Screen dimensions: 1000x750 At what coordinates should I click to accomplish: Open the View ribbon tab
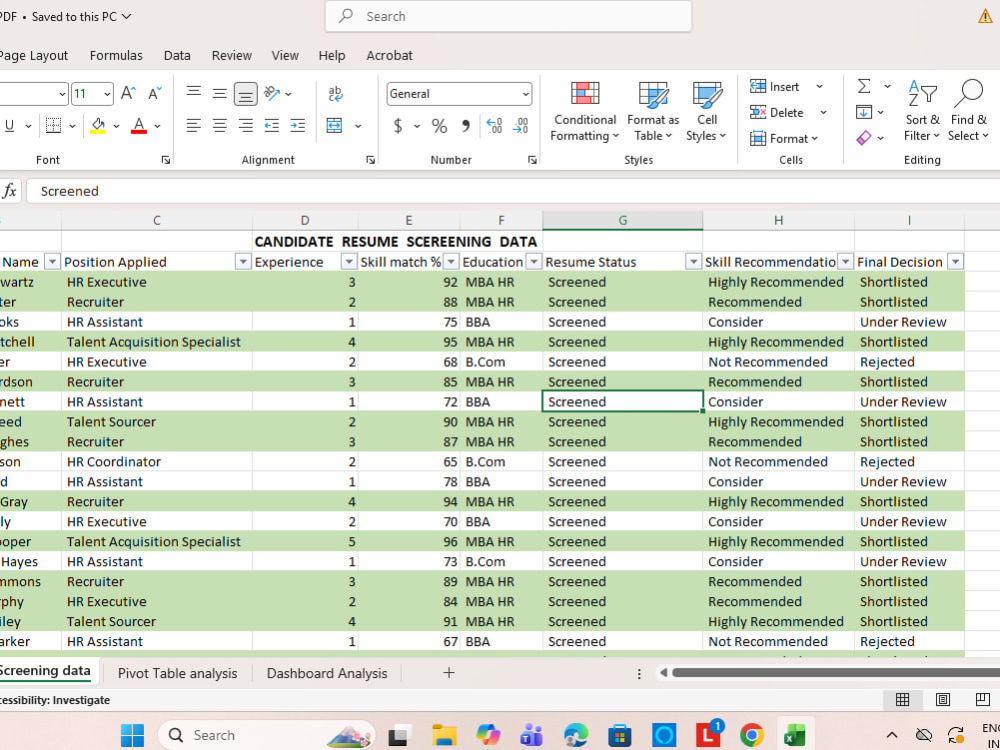click(285, 55)
